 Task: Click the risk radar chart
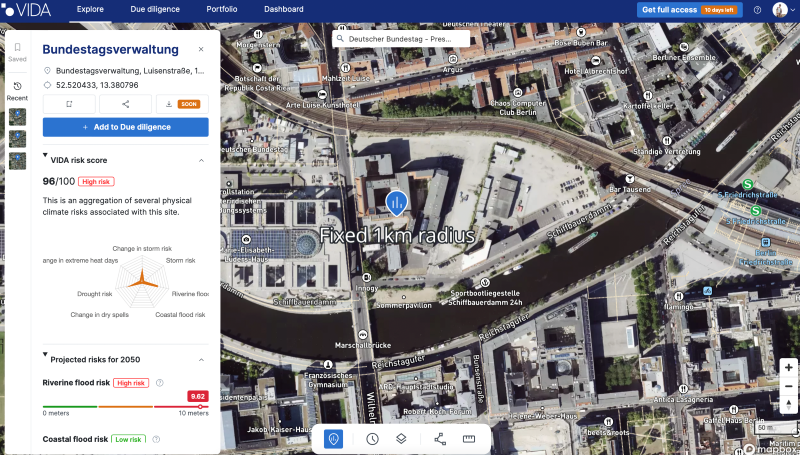point(142,282)
